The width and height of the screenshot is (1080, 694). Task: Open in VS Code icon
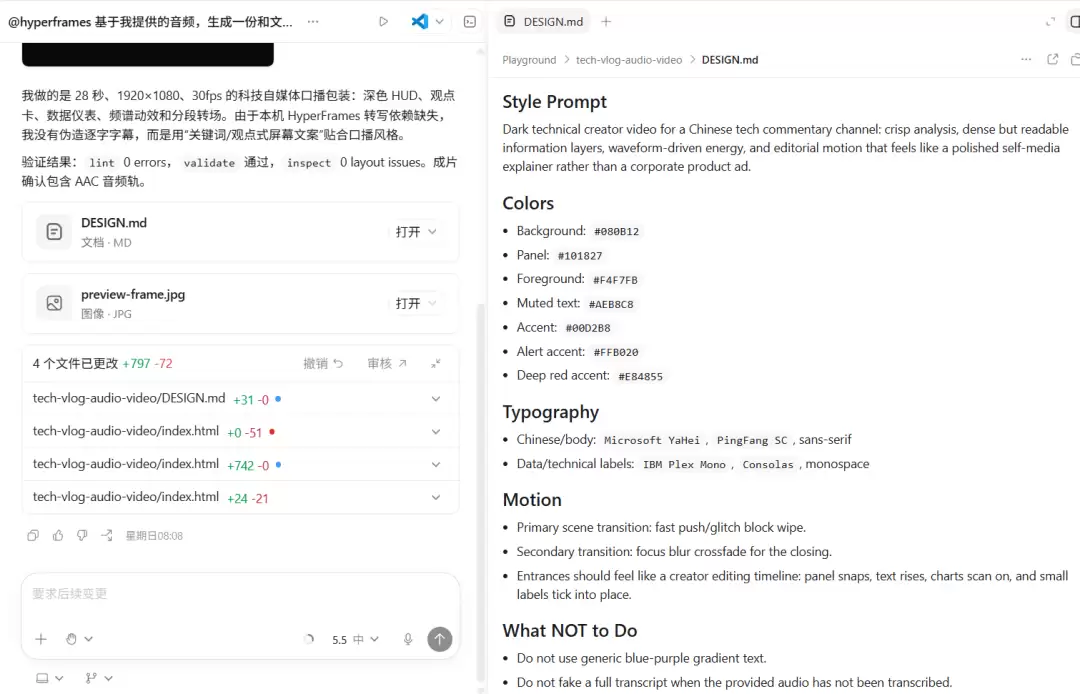pos(419,21)
